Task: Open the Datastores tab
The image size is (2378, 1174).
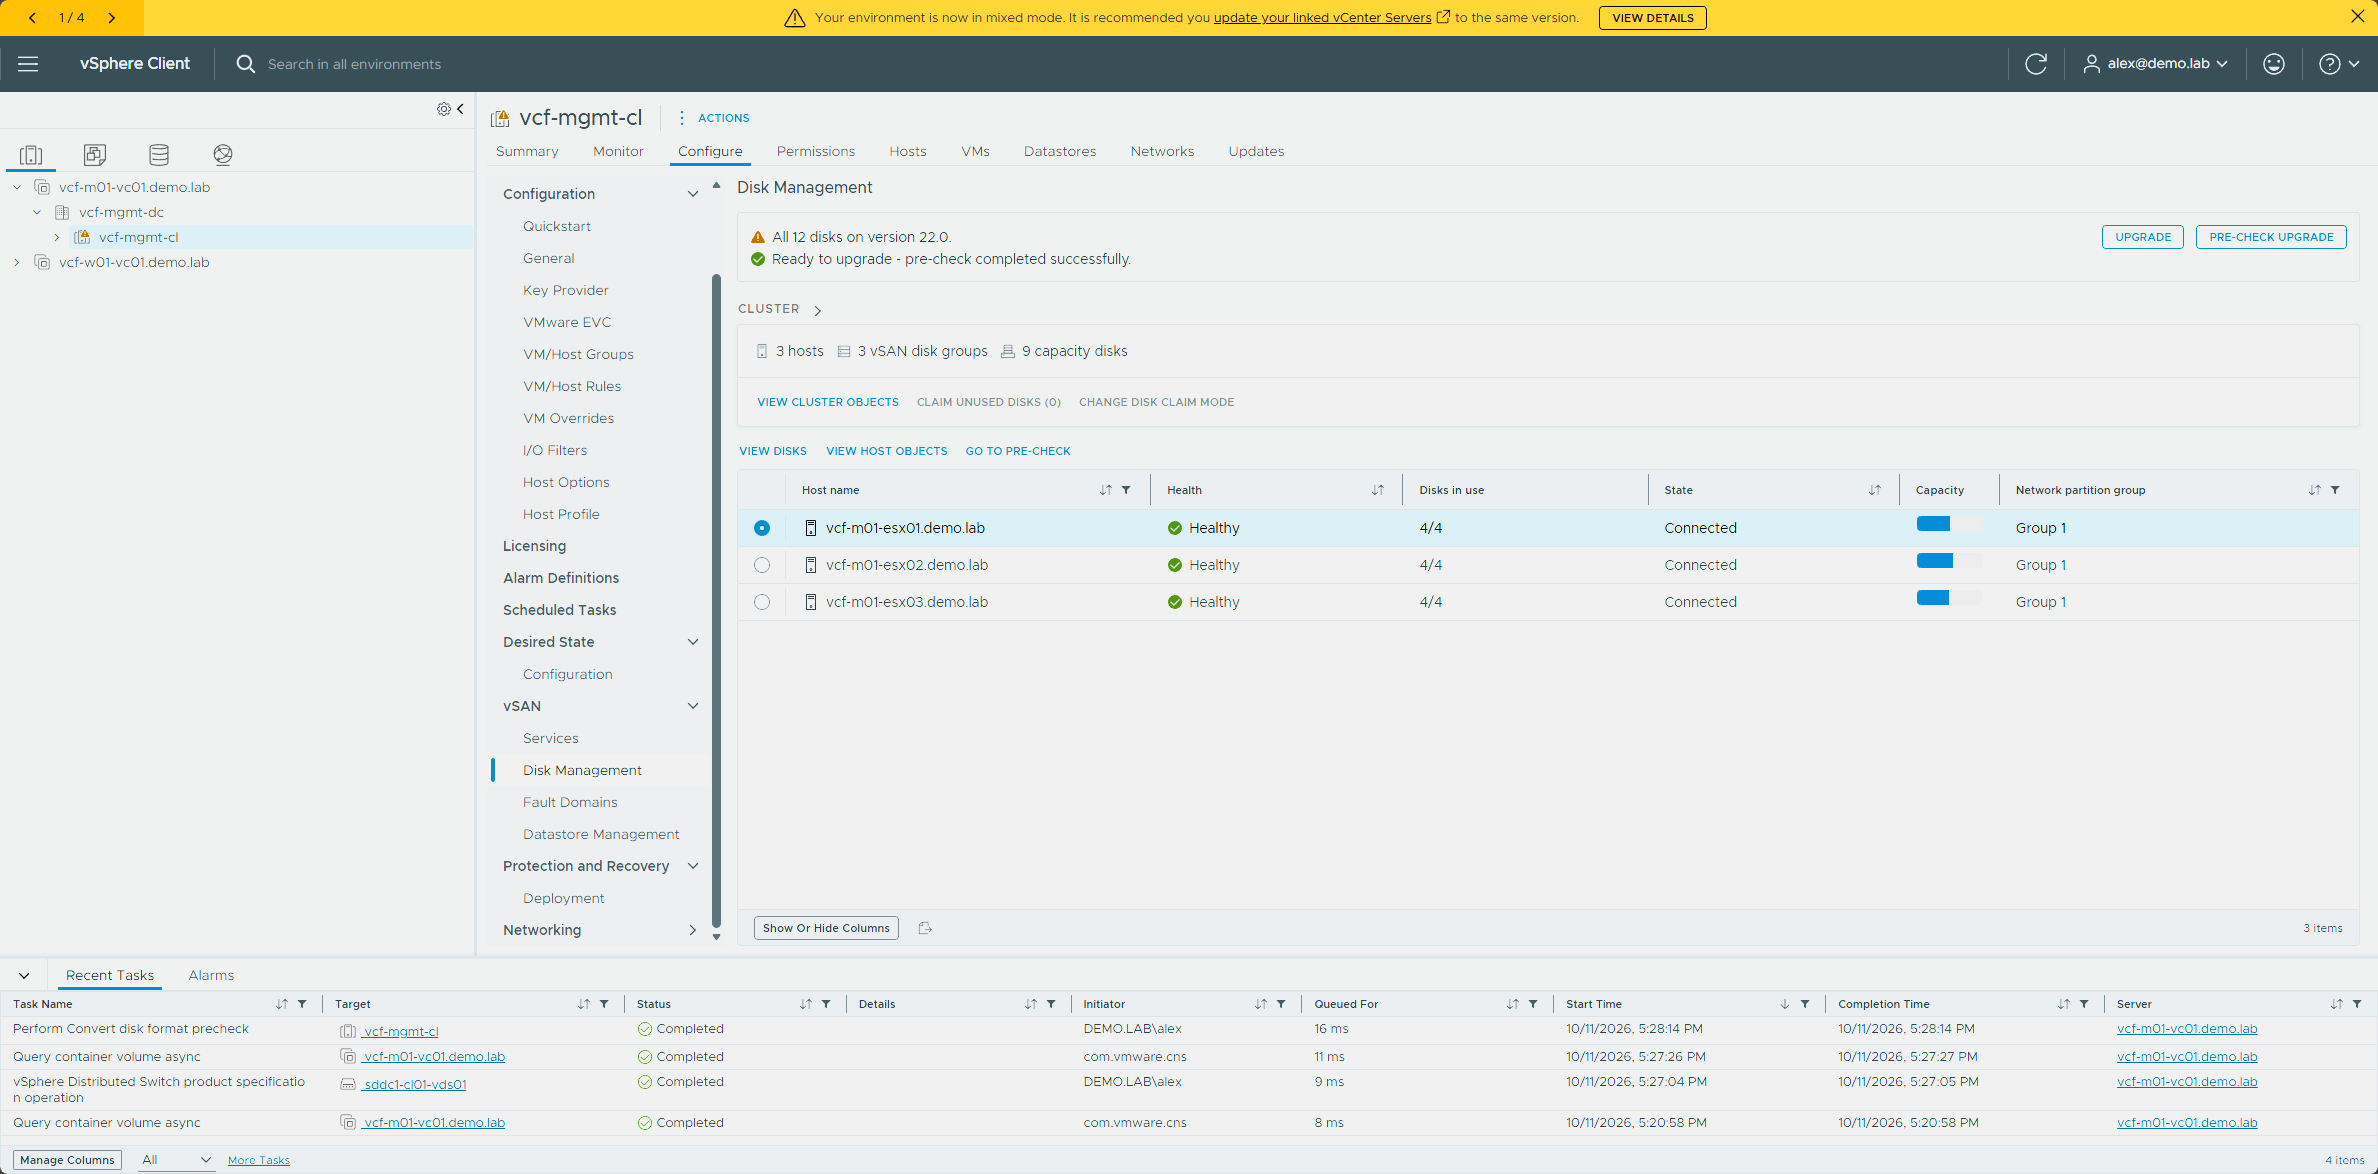Action: tap(1060, 151)
